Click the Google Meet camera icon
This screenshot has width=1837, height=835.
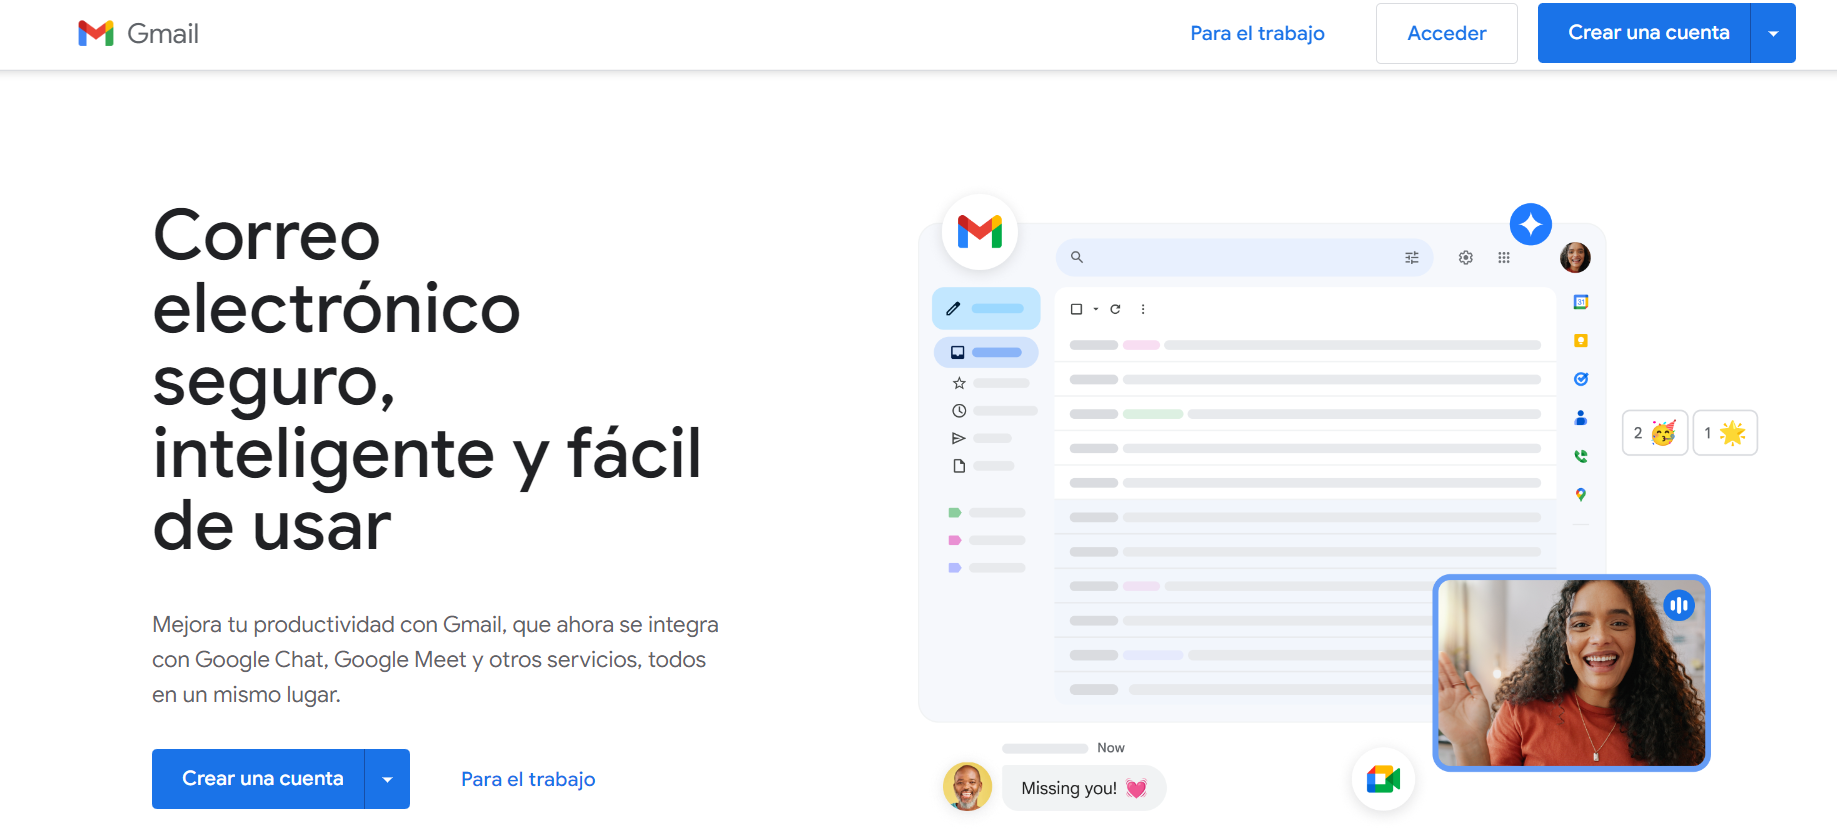click(x=1383, y=779)
